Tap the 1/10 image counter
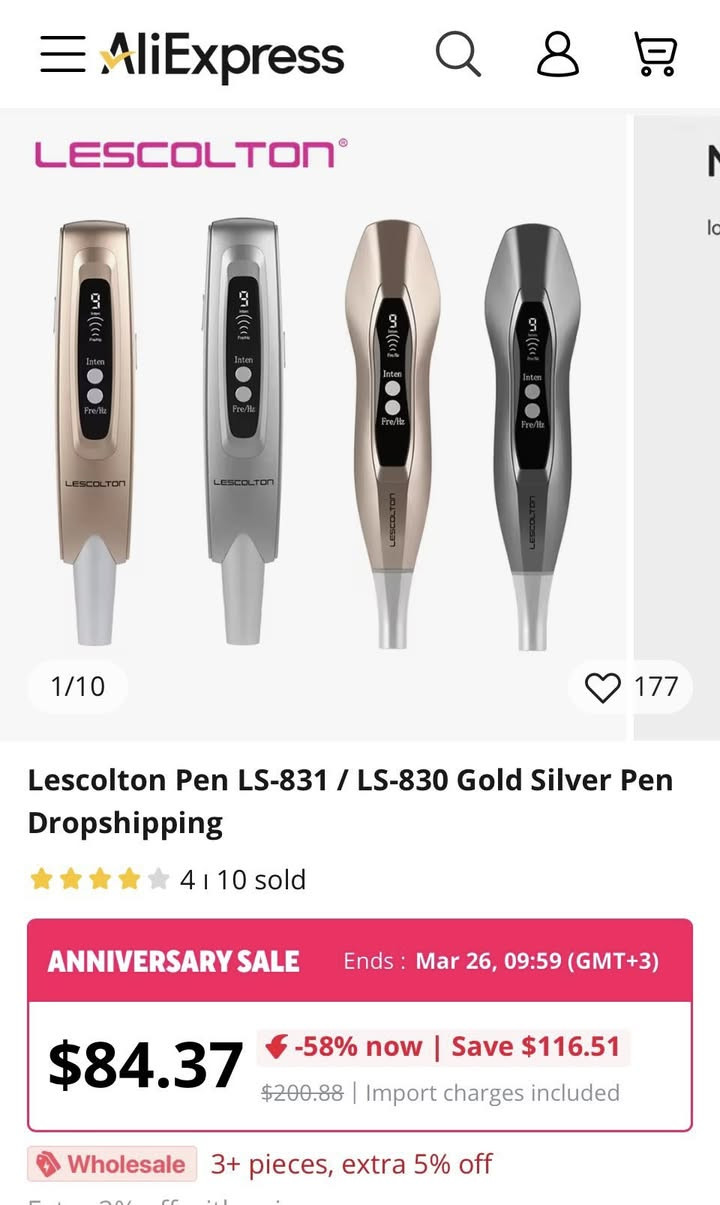 tap(77, 687)
